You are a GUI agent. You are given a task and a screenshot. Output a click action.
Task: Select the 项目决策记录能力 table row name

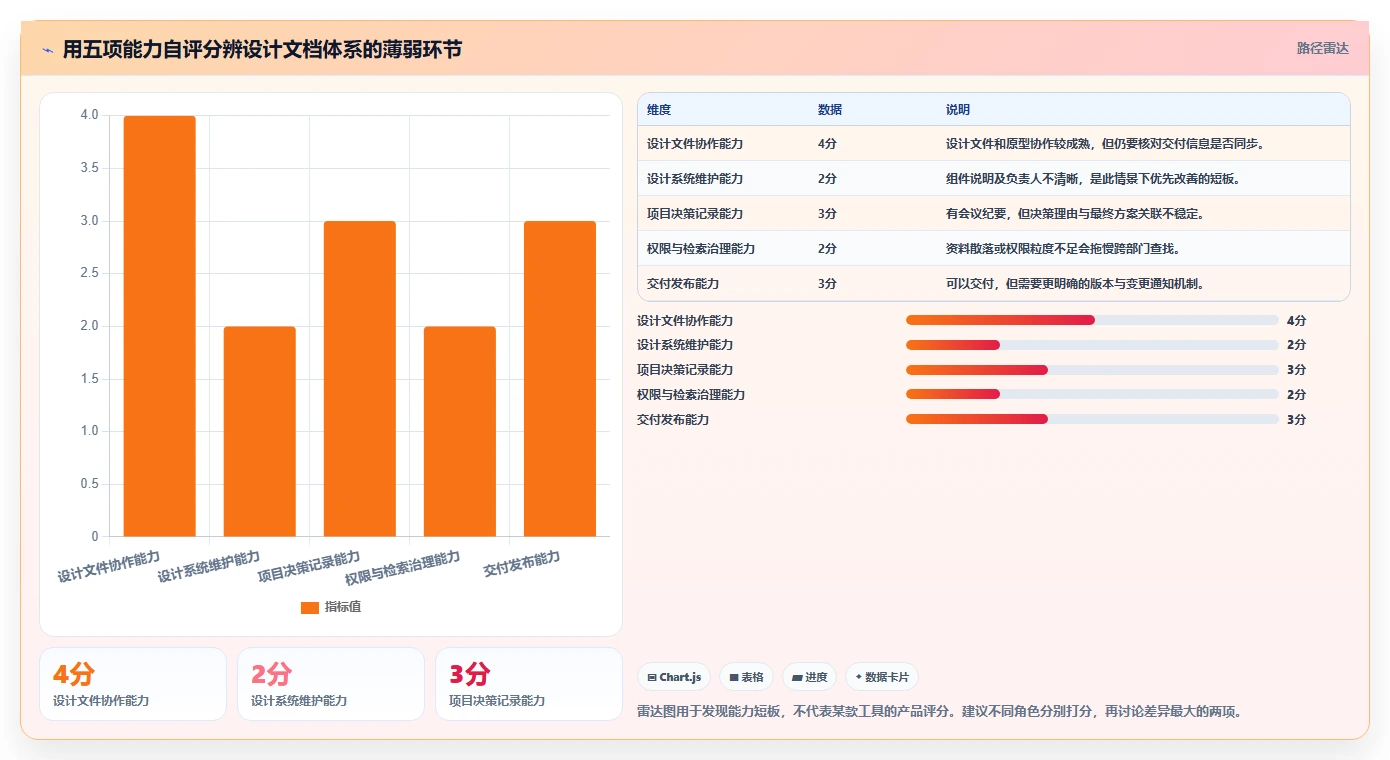695,214
